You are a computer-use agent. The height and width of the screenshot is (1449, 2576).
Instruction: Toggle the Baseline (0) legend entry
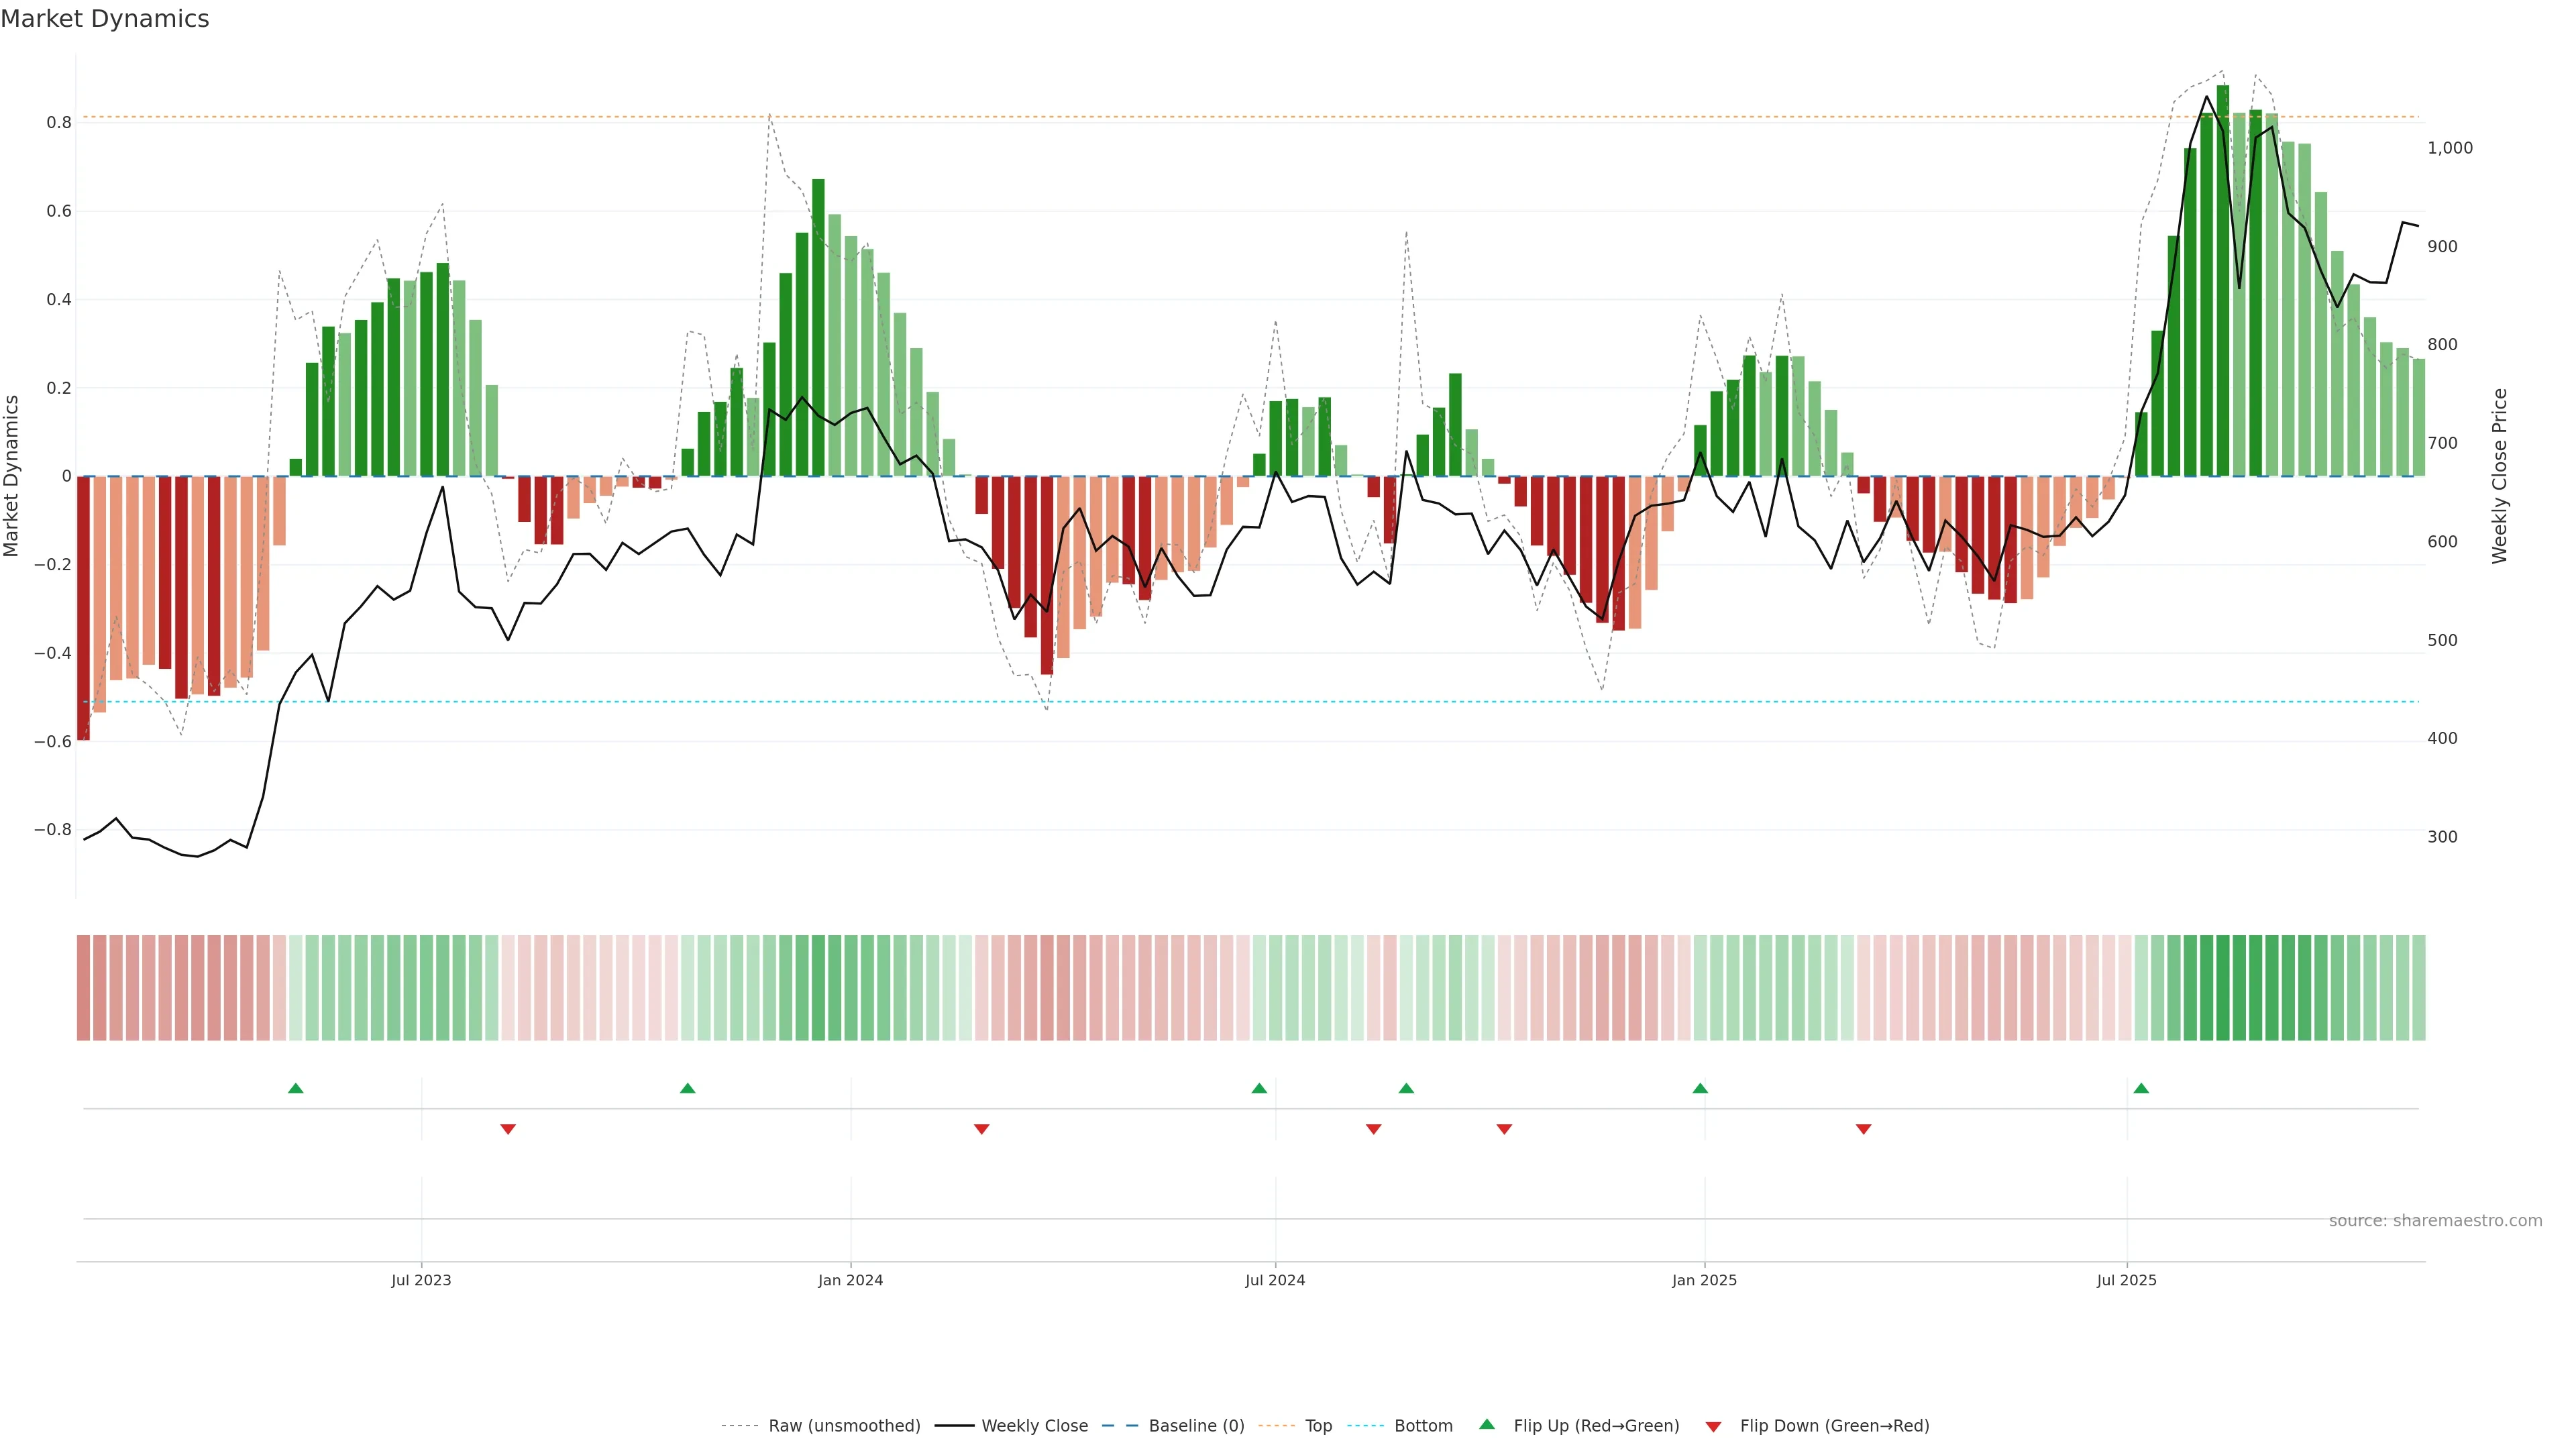(1196, 1425)
